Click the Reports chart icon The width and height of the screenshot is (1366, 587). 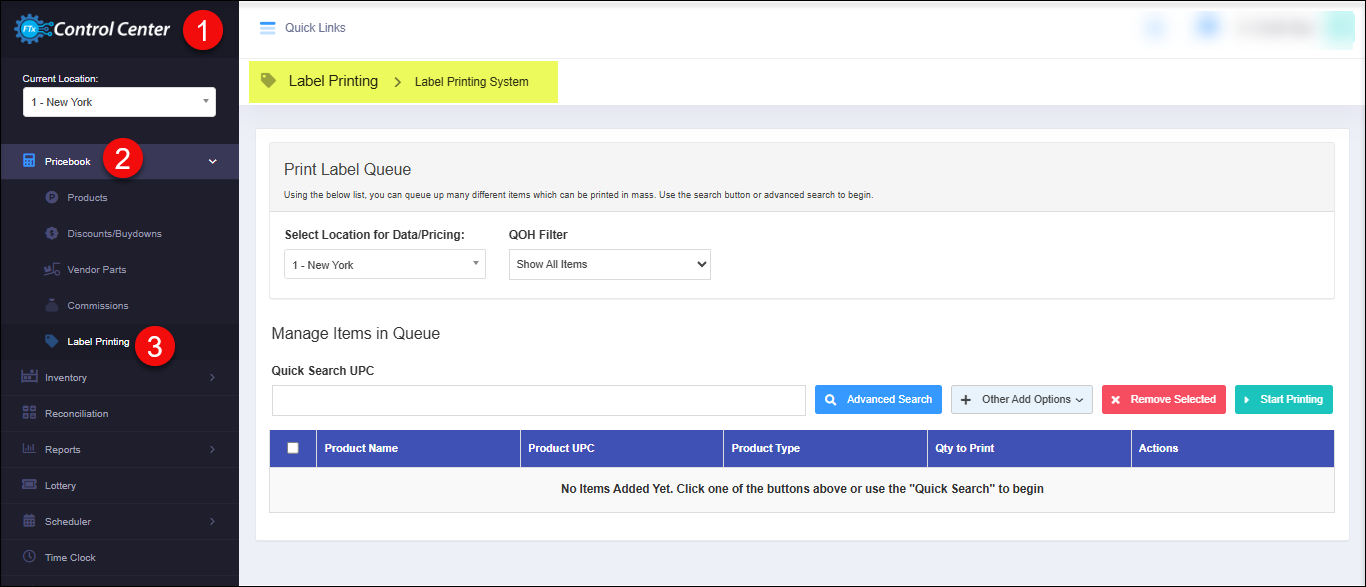29,449
